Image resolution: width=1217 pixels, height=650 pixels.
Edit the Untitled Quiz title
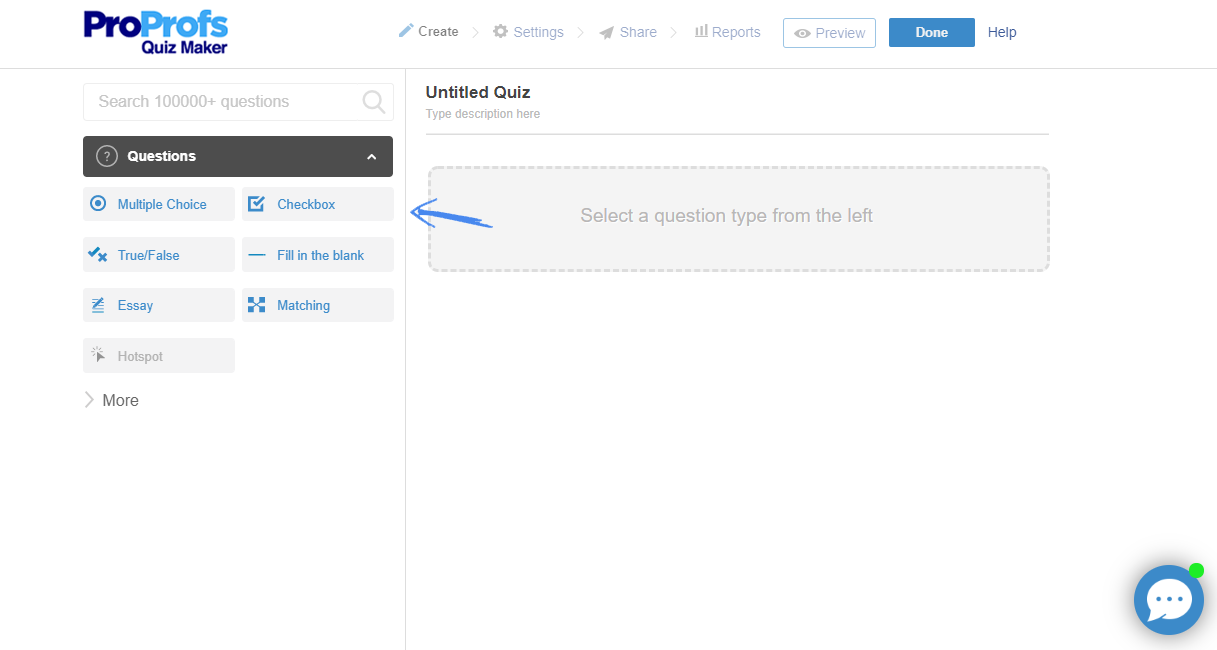tap(478, 93)
